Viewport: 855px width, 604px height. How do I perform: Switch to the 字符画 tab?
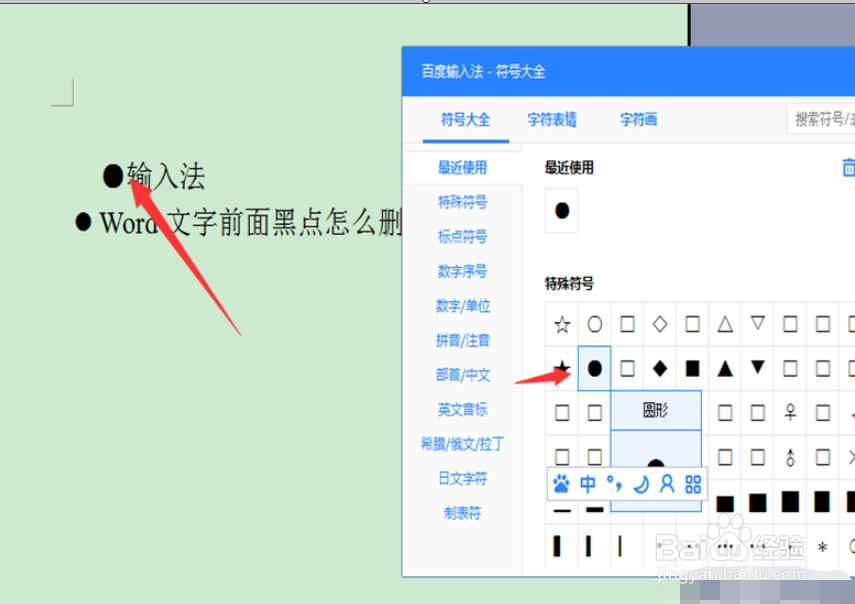pyautogui.click(x=639, y=119)
